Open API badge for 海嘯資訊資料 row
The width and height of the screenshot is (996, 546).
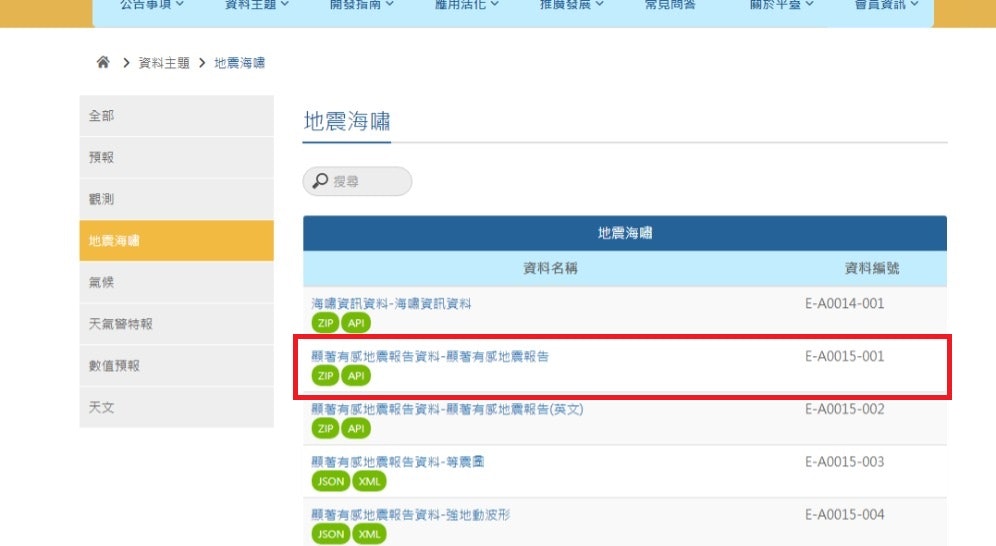point(356,323)
